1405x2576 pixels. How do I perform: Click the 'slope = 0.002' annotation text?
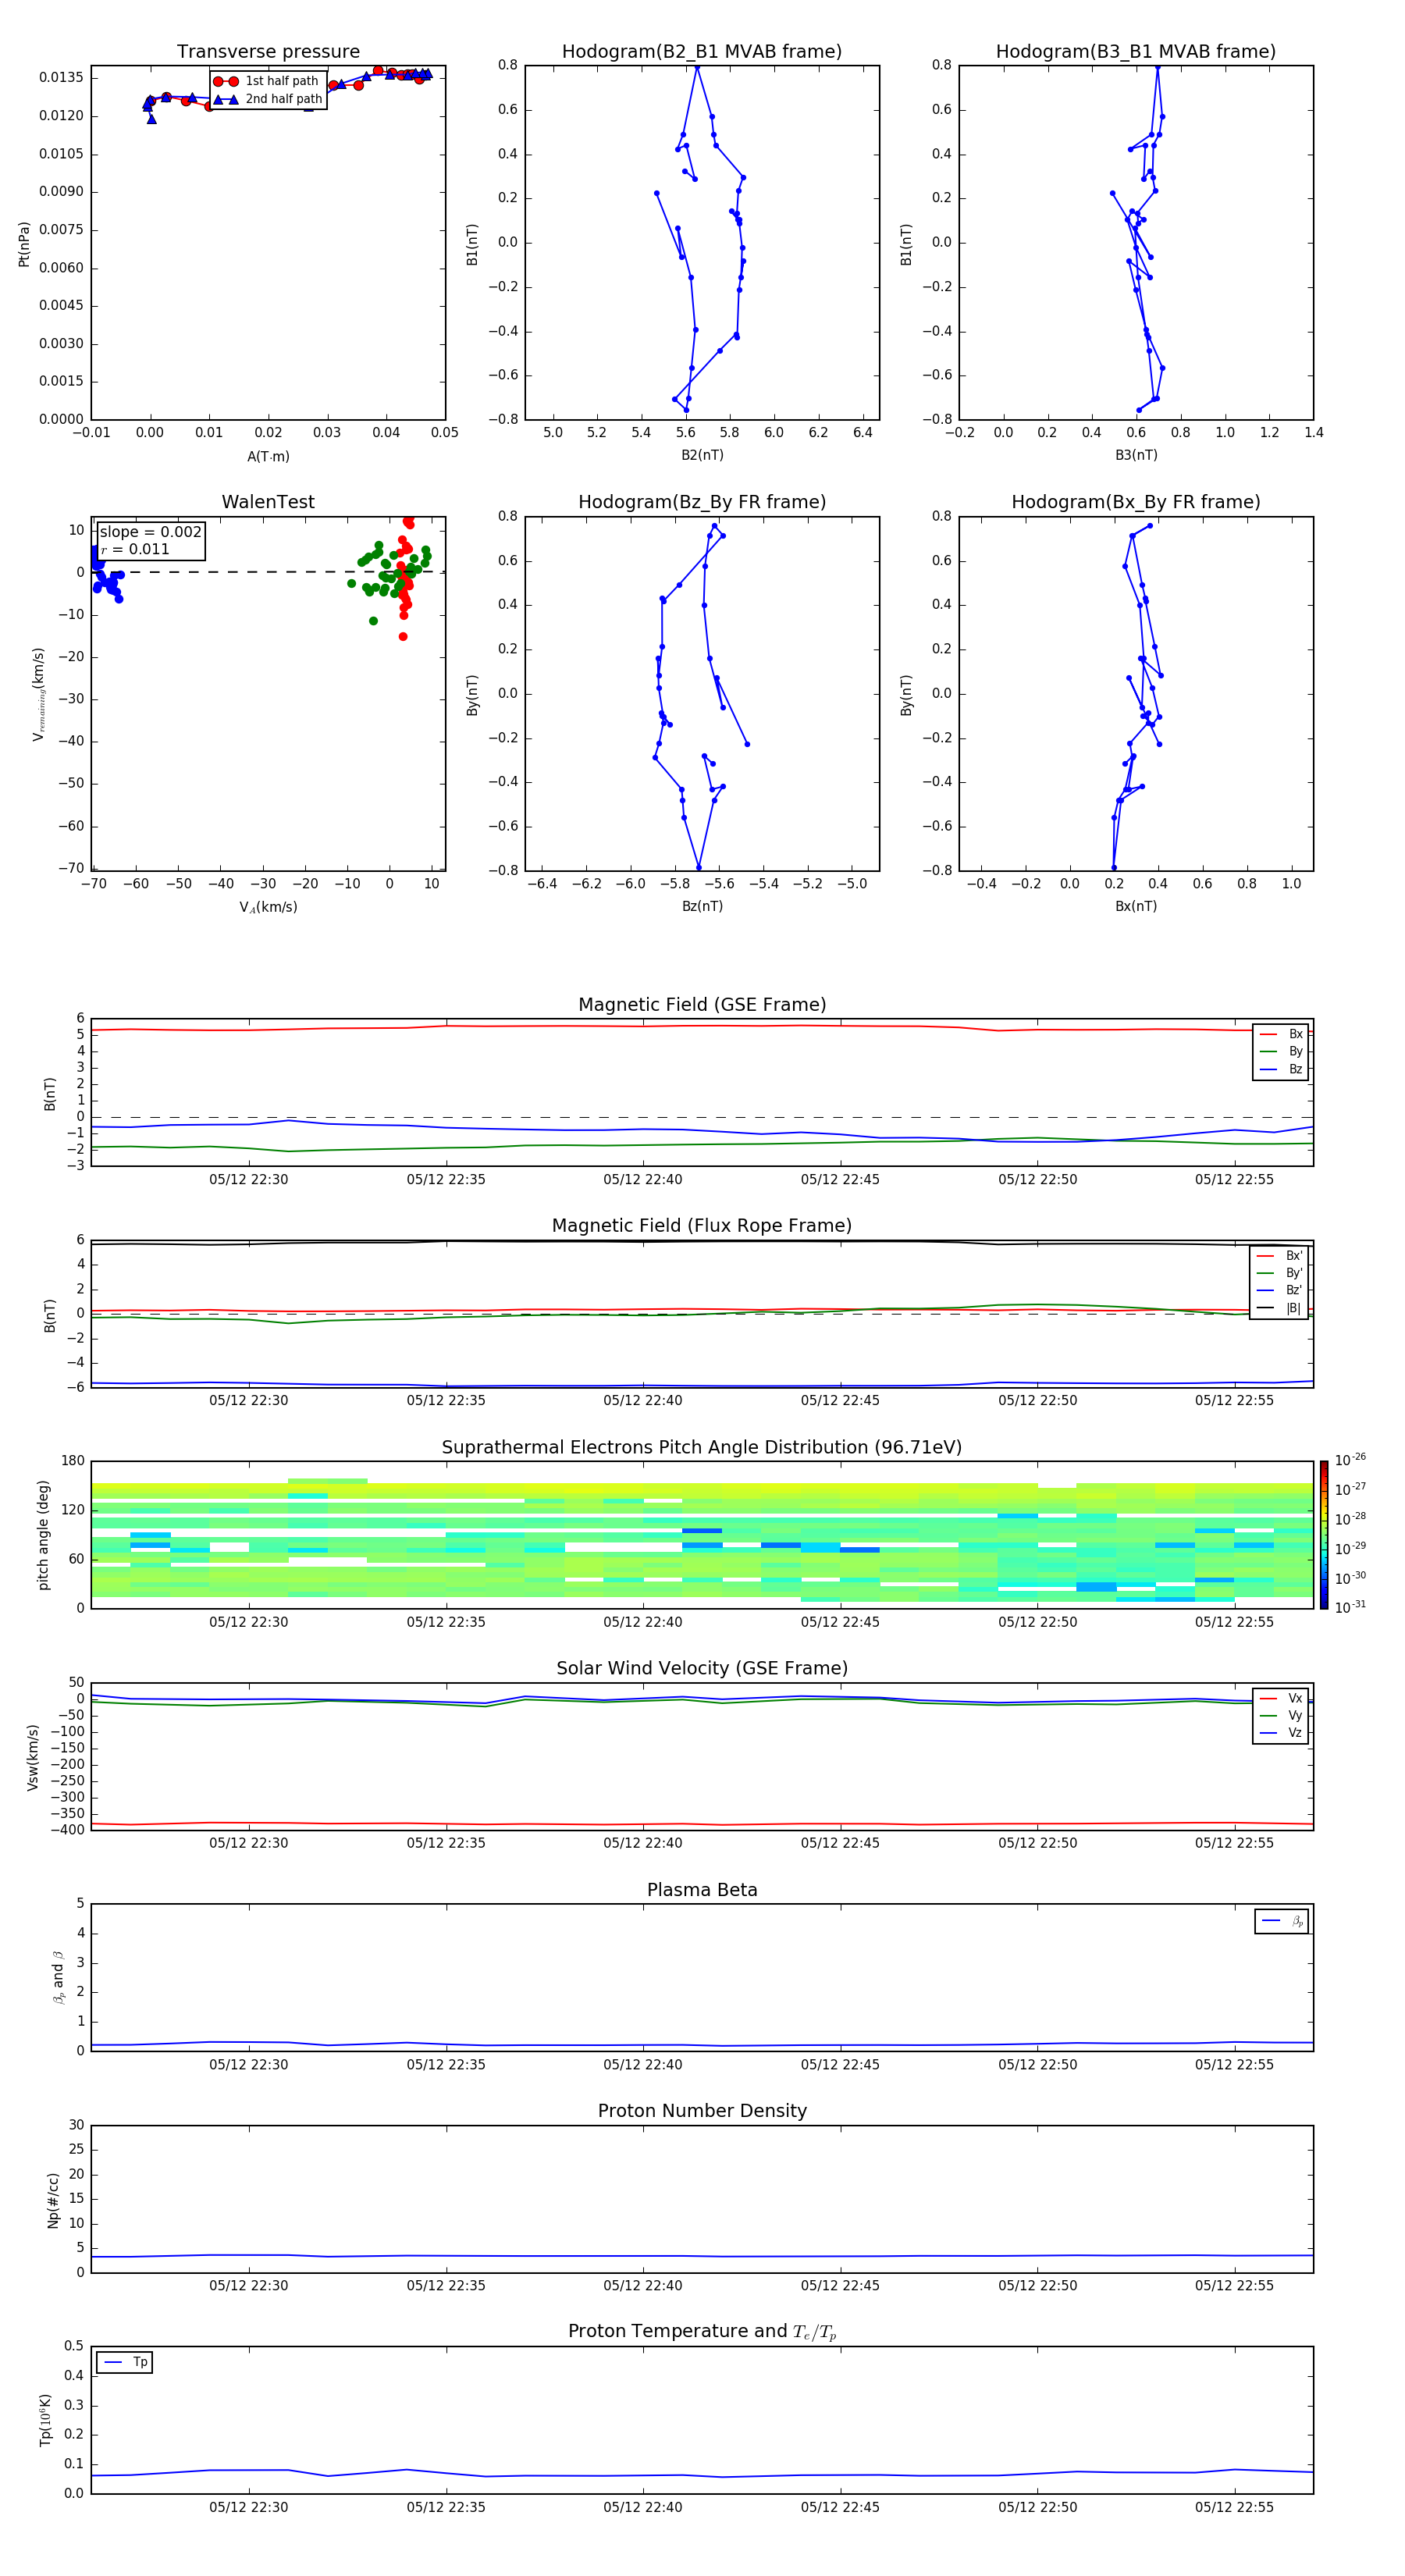150,532
